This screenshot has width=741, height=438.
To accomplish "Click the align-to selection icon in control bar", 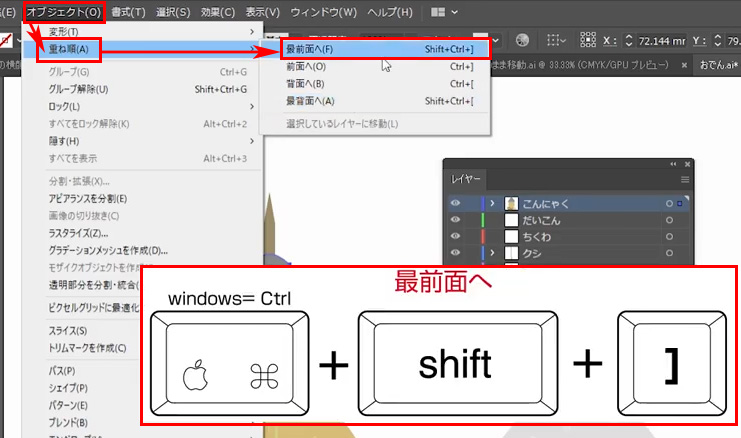I will (x=552, y=40).
